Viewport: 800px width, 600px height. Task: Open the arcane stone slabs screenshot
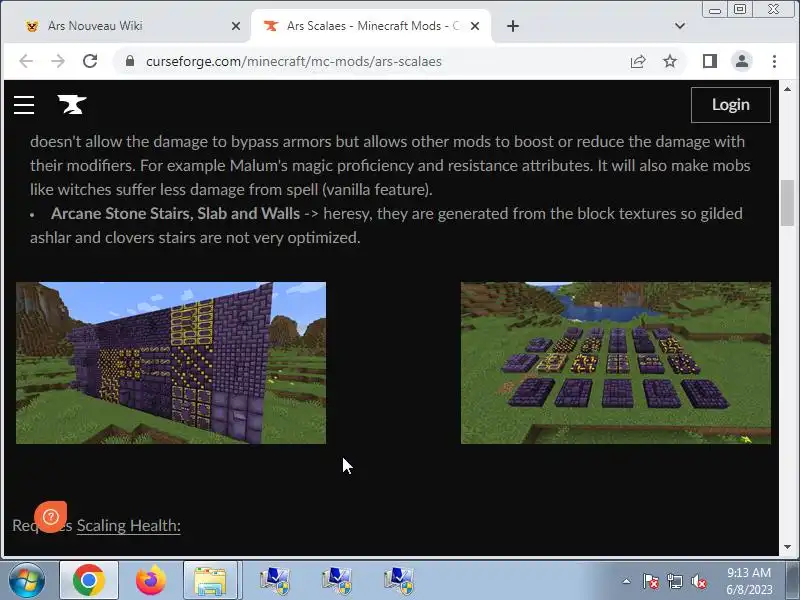[x=616, y=363]
